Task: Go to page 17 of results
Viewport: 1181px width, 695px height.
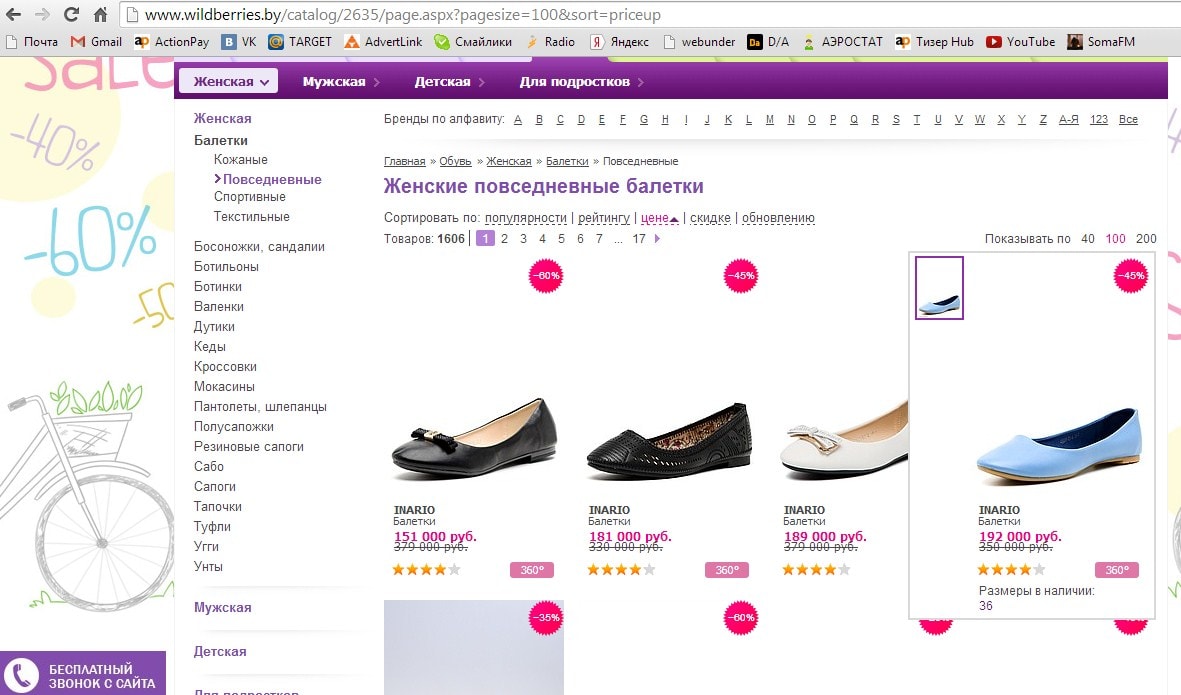Action: click(639, 239)
